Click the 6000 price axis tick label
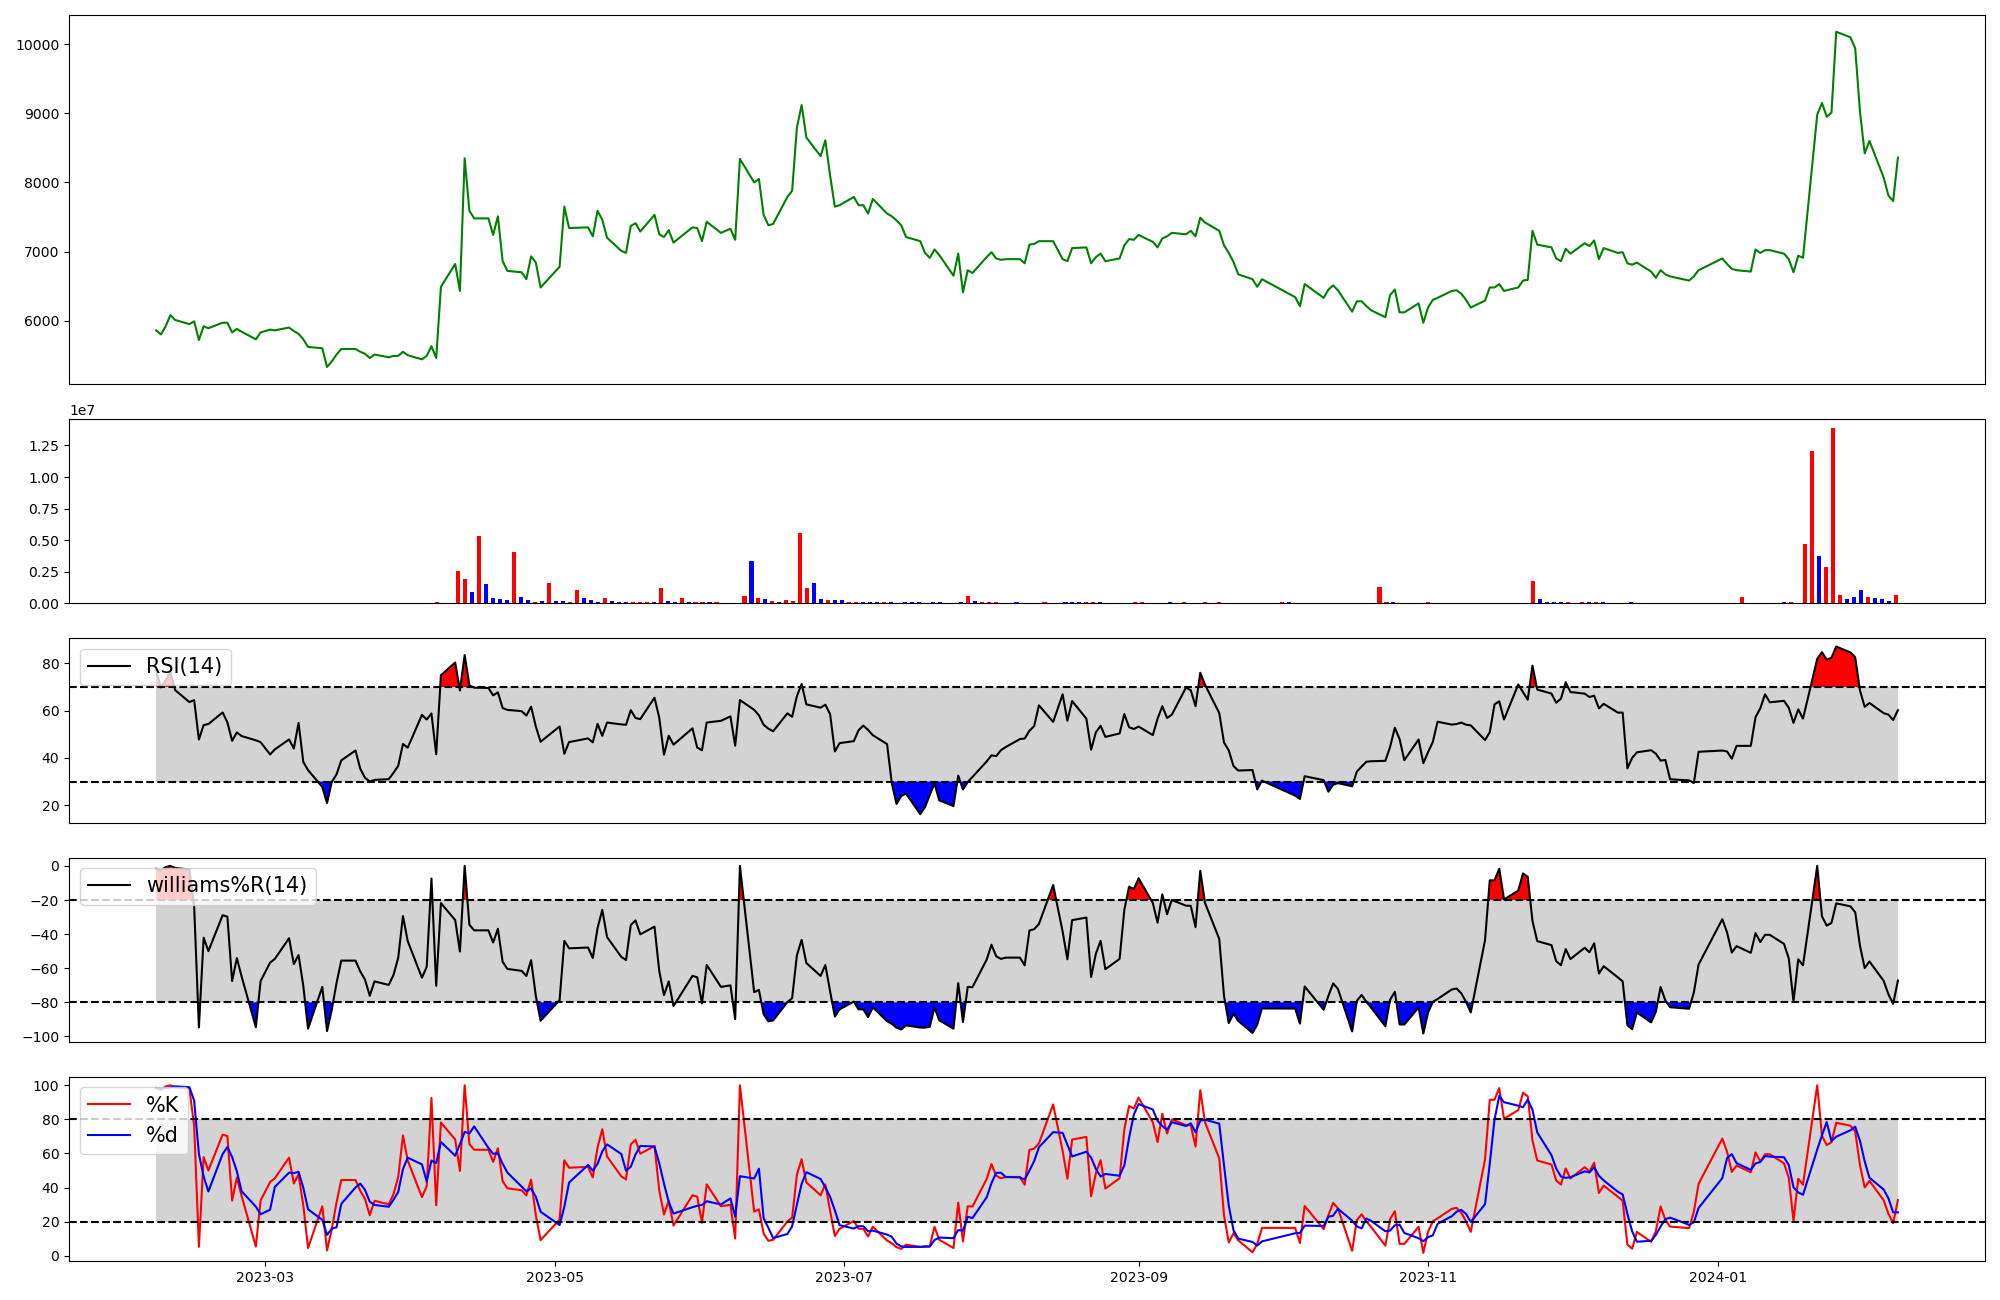 coord(42,321)
